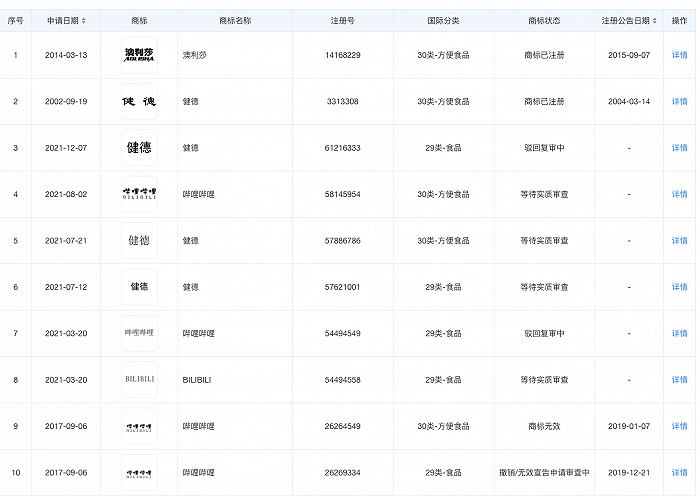
Task: Open 详情 link for registration 26264549
Action: point(679,426)
